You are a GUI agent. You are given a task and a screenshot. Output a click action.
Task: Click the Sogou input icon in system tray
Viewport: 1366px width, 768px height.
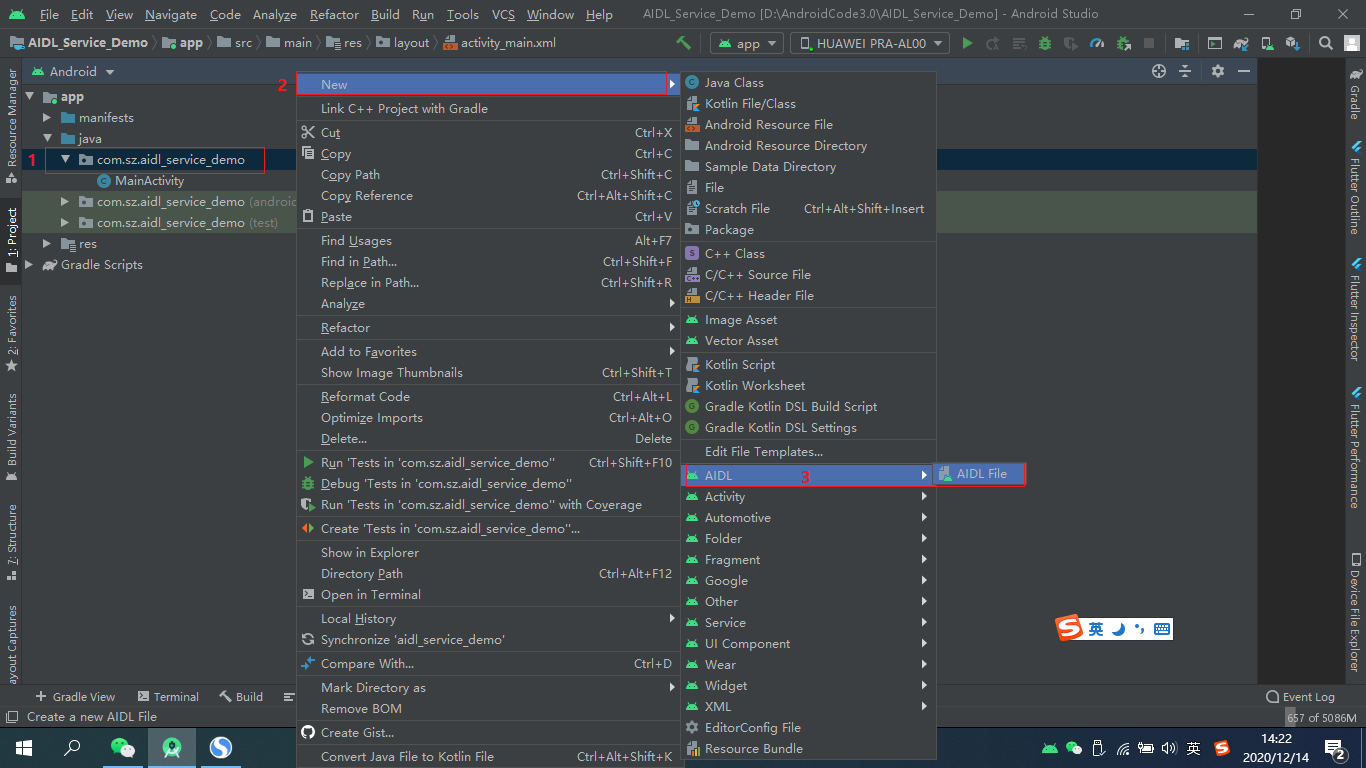1221,747
